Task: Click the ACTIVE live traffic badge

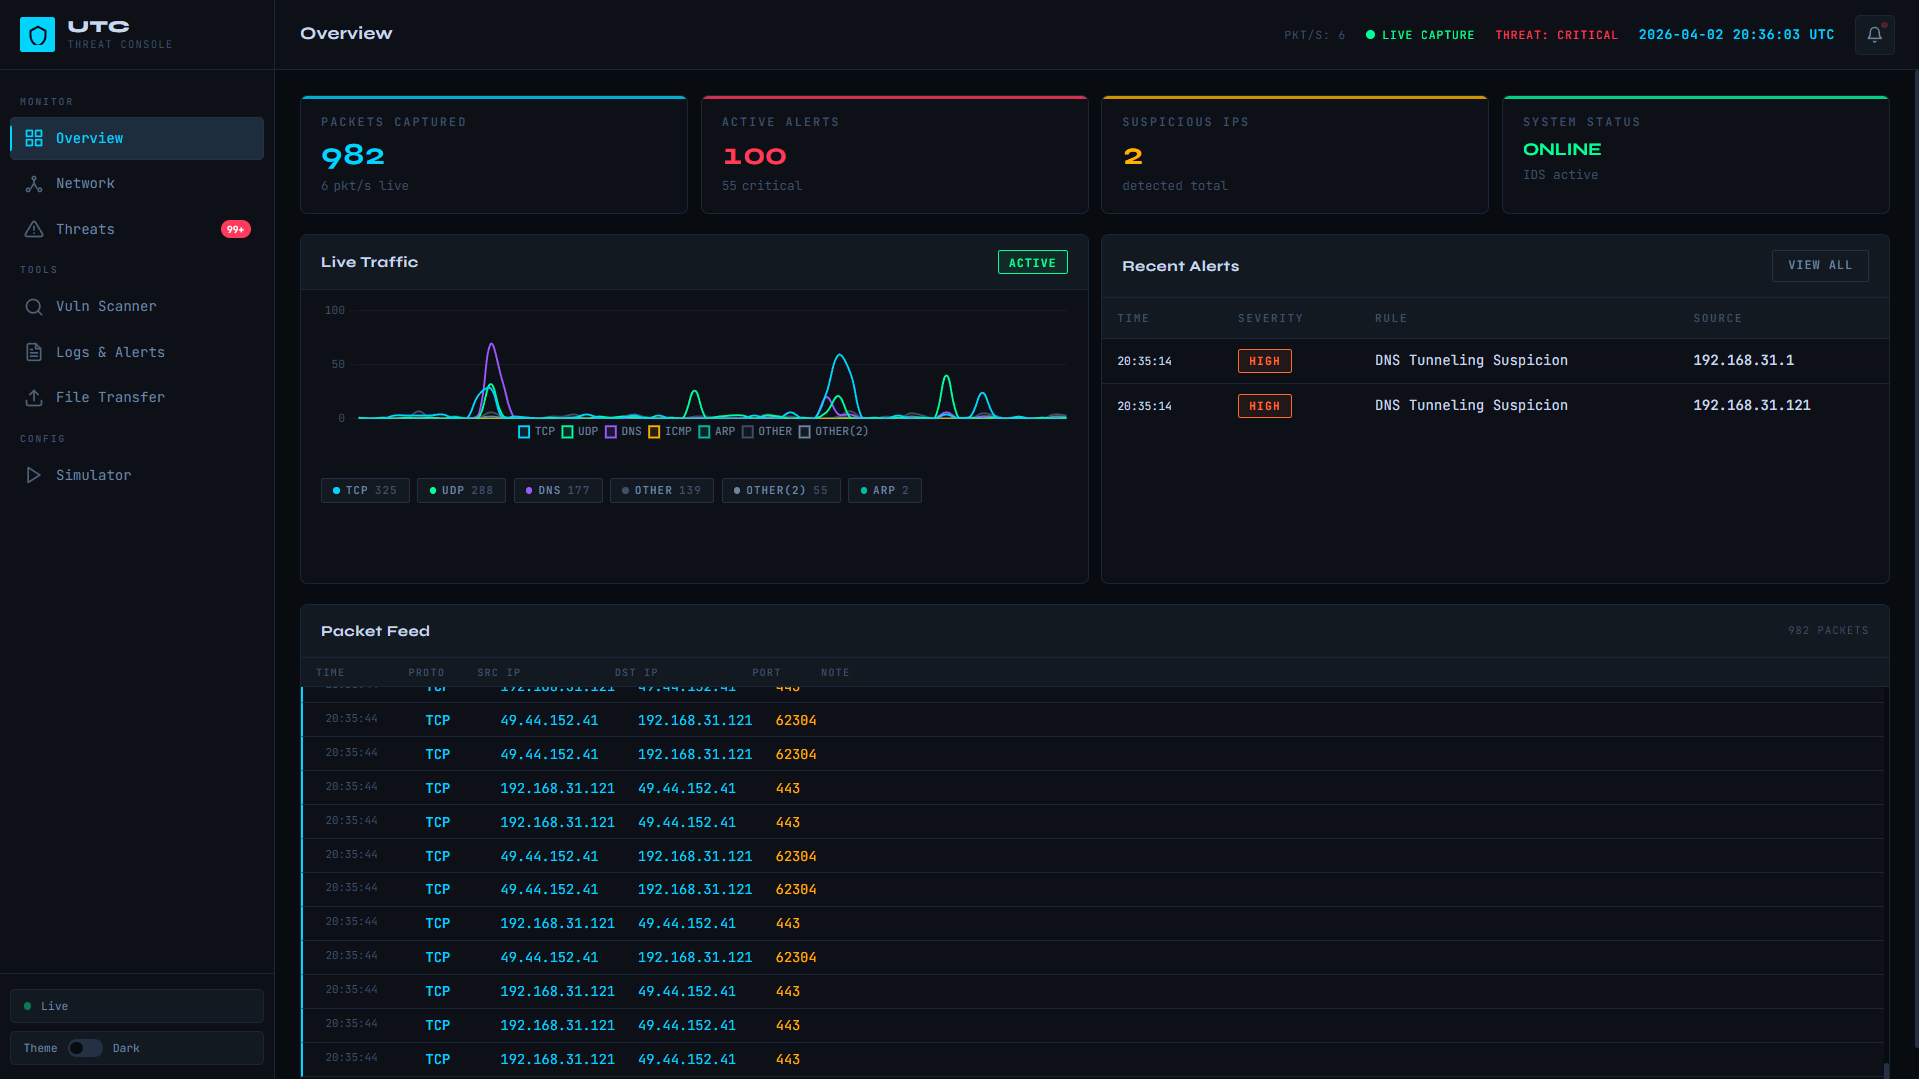Action: click(x=1032, y=263)
